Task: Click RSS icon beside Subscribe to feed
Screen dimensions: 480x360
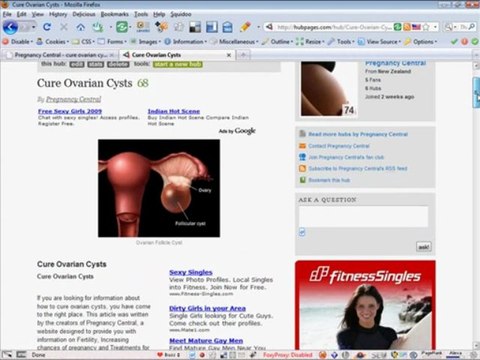Action: tap(302, 168)
